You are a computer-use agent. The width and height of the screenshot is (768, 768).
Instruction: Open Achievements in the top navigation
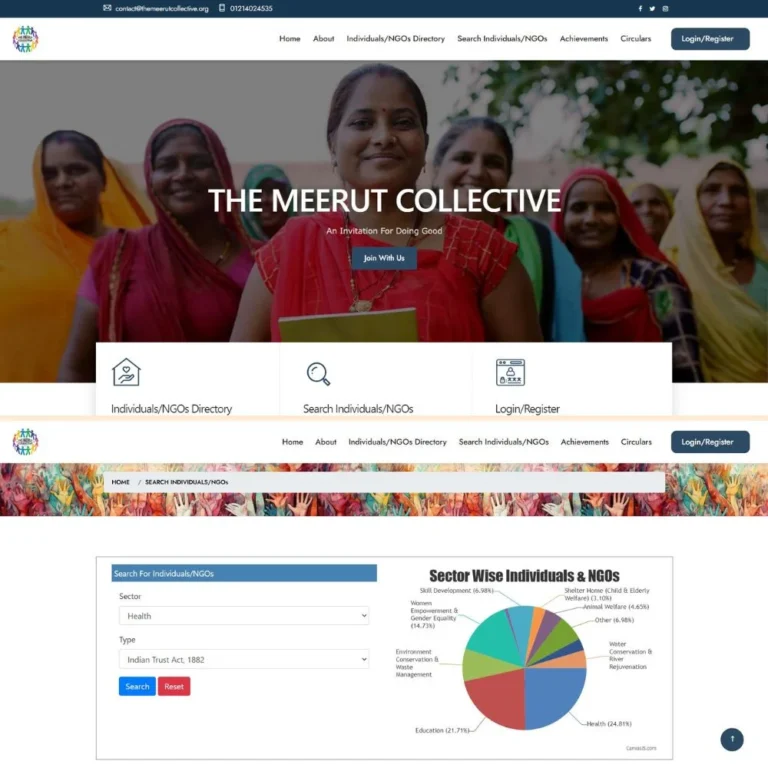[583, 39]
